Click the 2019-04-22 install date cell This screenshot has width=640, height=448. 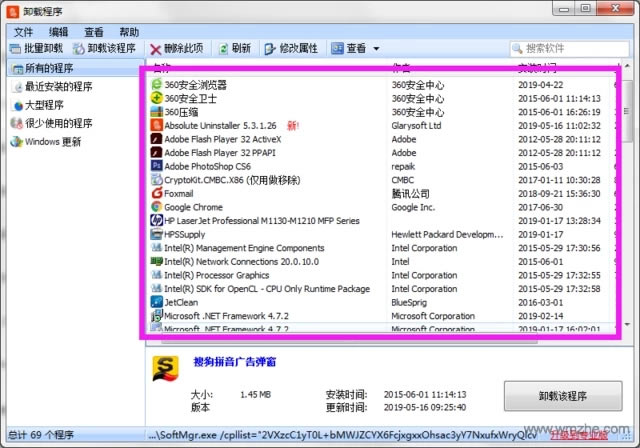541,85
